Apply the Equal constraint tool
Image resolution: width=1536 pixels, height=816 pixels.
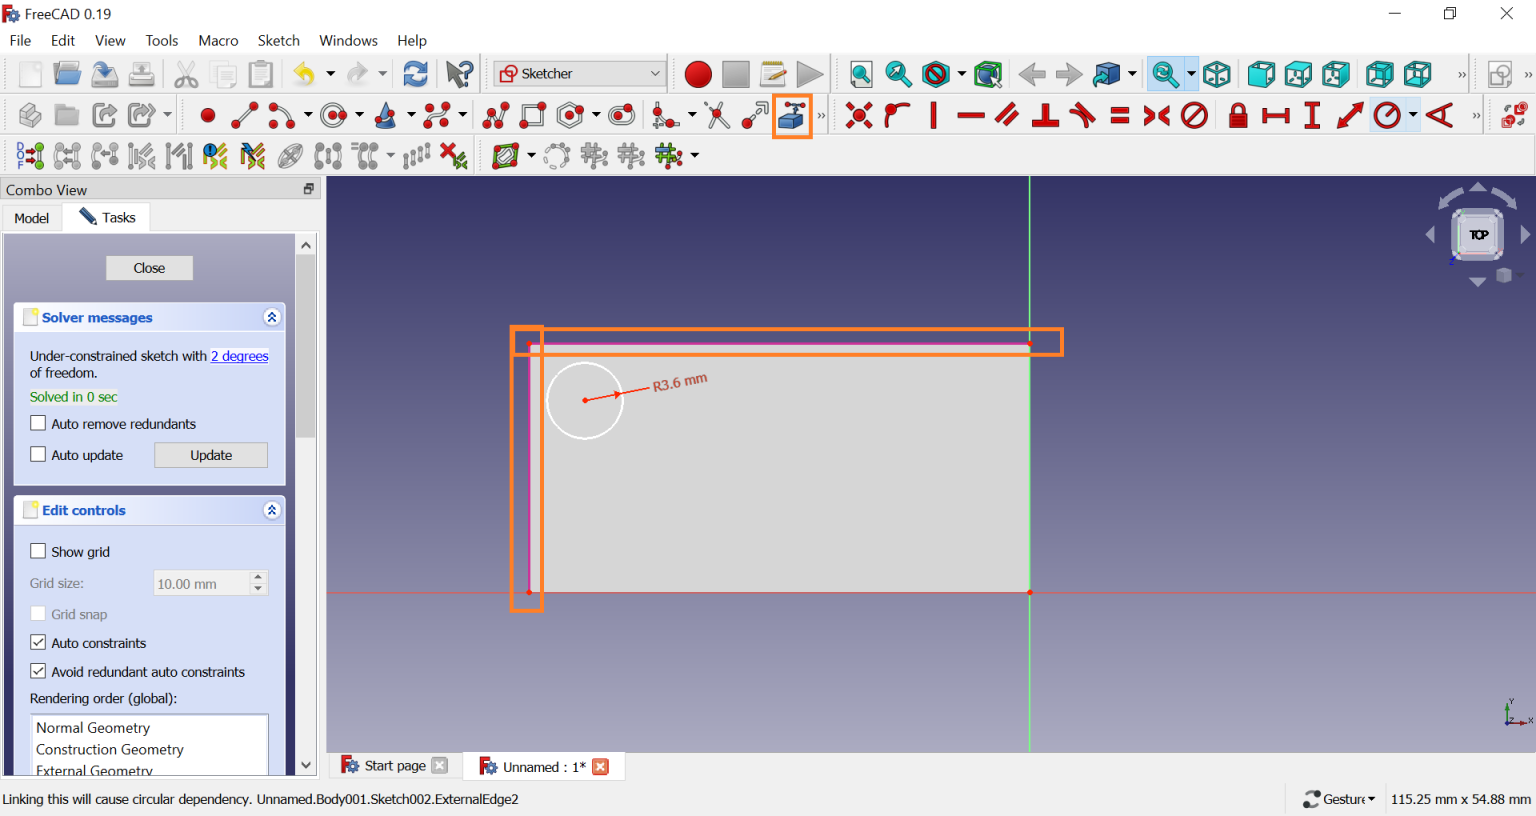[1120, 116]
